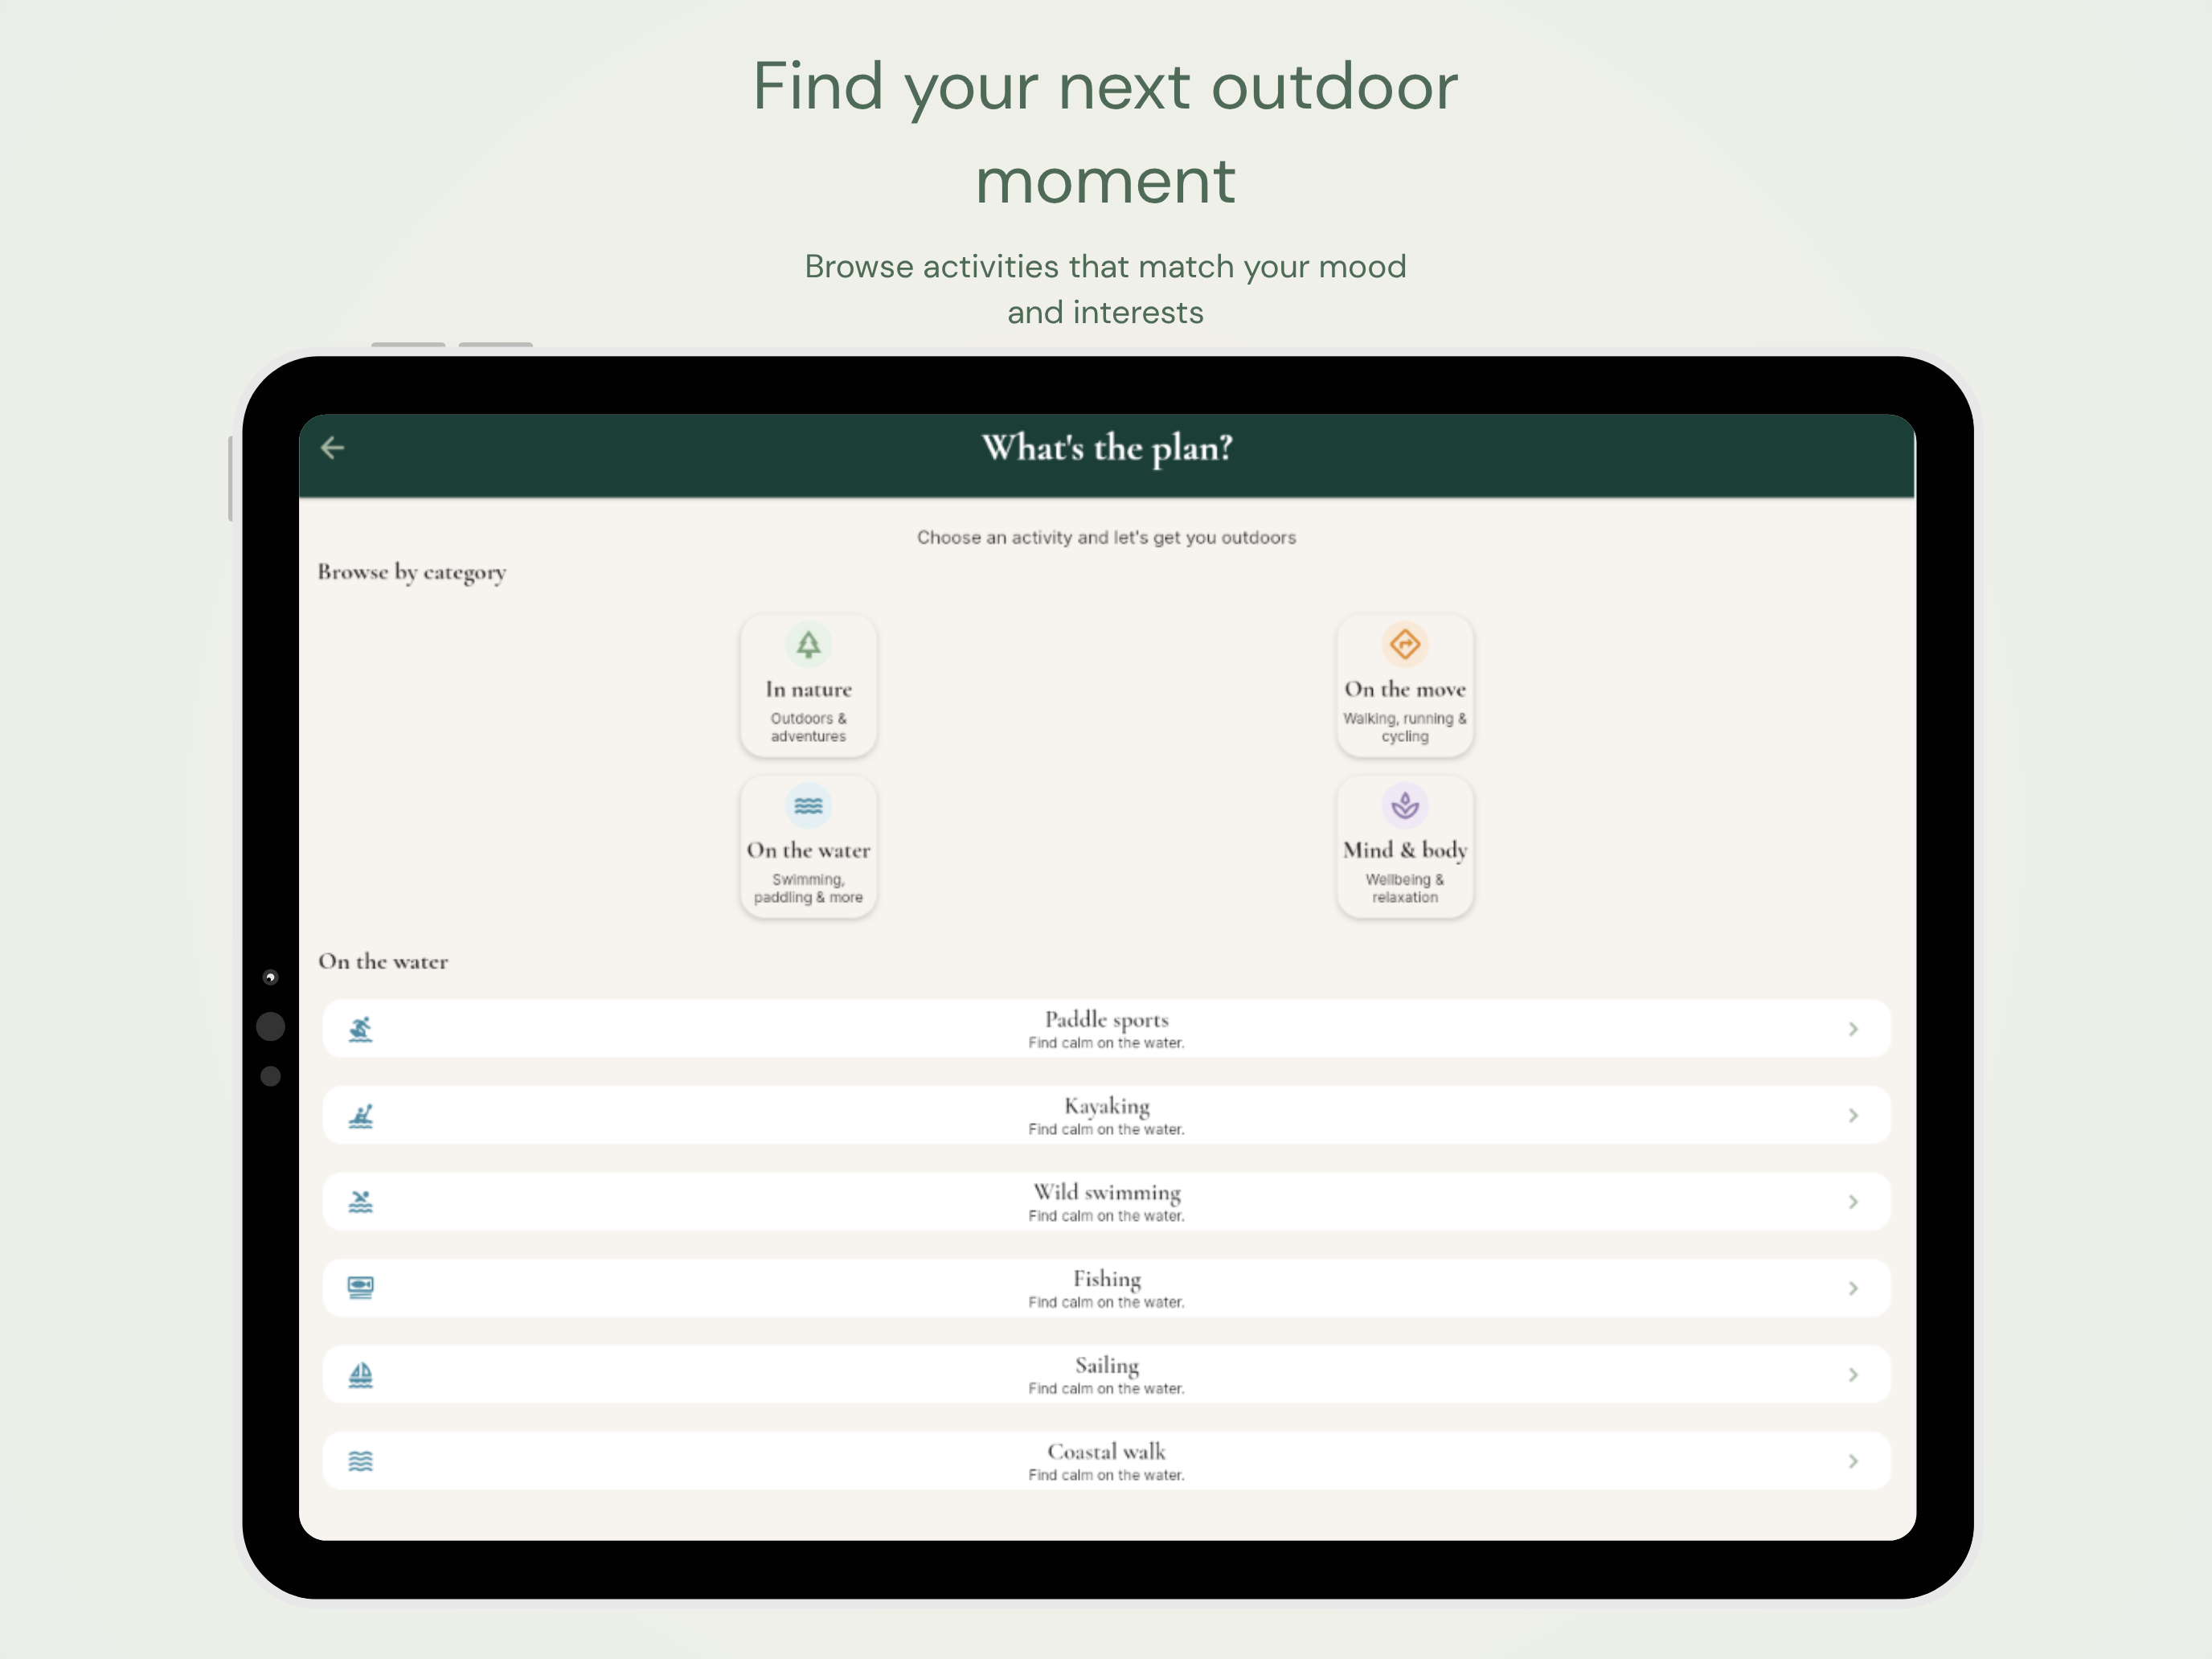Choose the Fishing activity
This screenshot has width=2212, height=1659.
(1106, 1288)
